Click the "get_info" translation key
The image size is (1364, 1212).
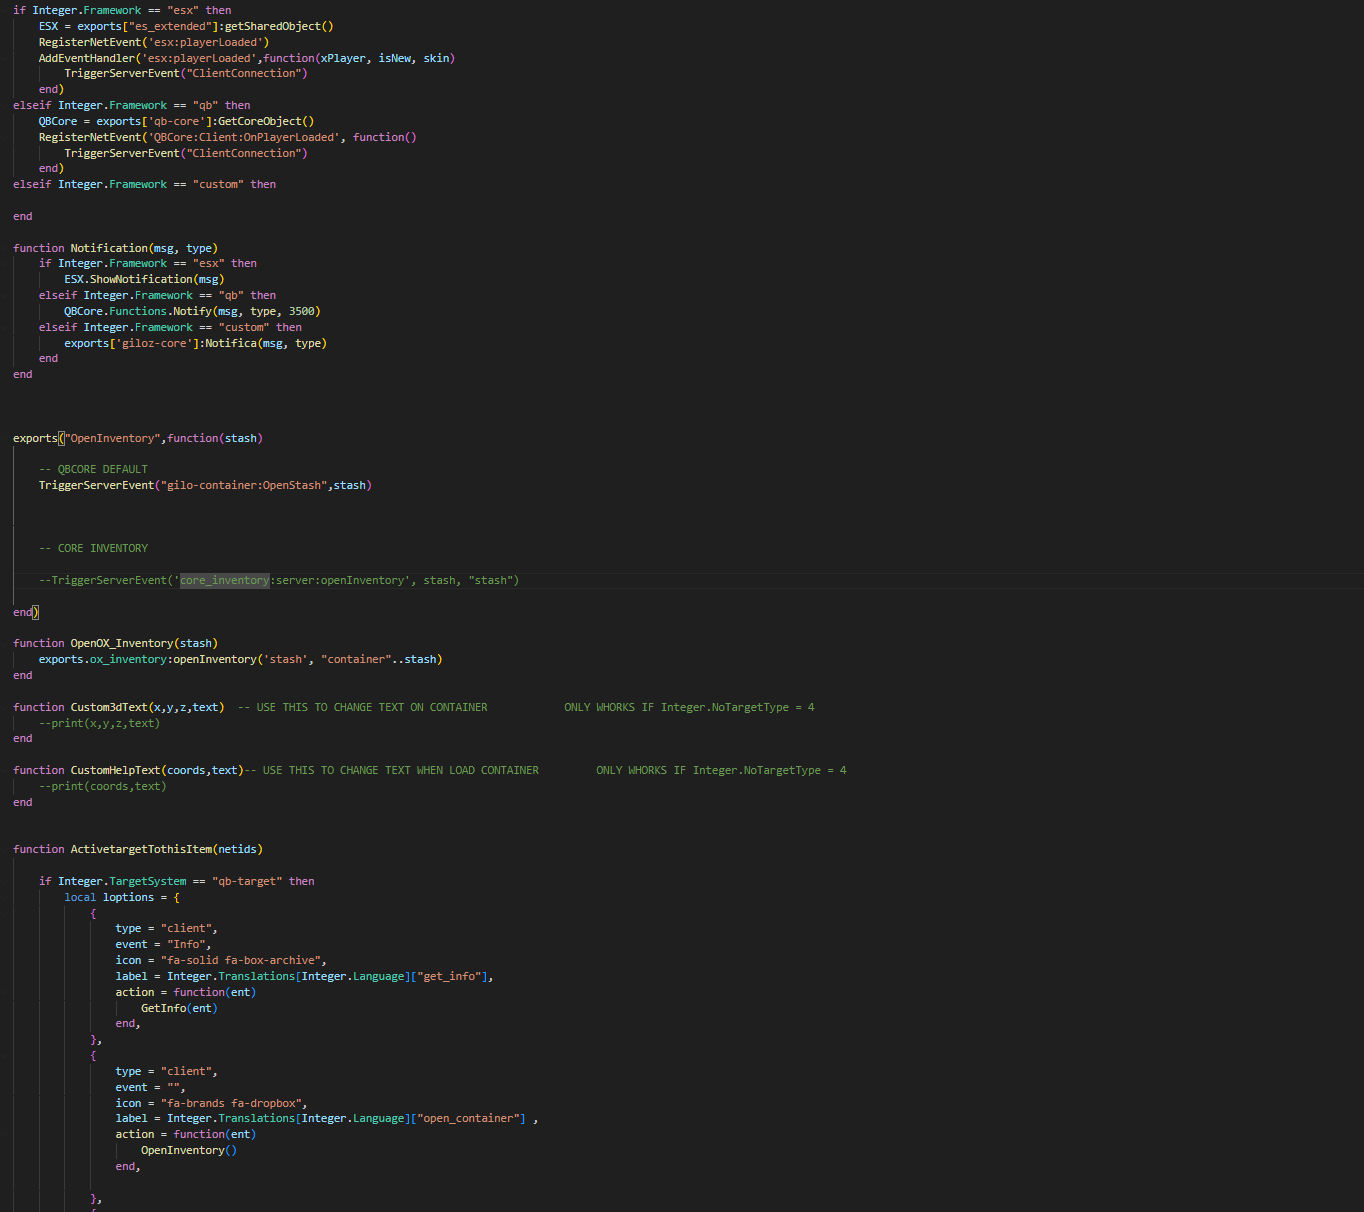[452, 976]
